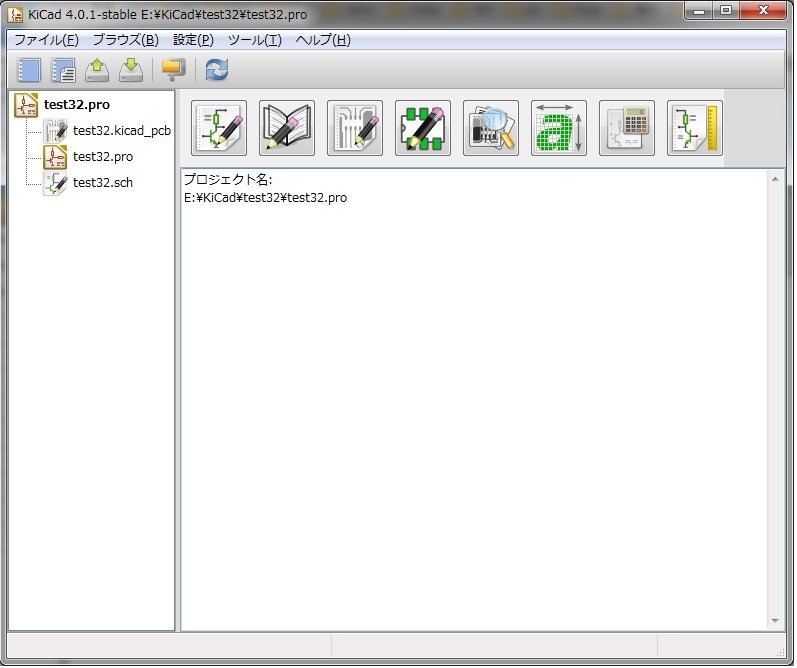This screenshot has width=797, height=668.
Task: Open the ヘルプ(H) menu
Action: coord(323,40)
